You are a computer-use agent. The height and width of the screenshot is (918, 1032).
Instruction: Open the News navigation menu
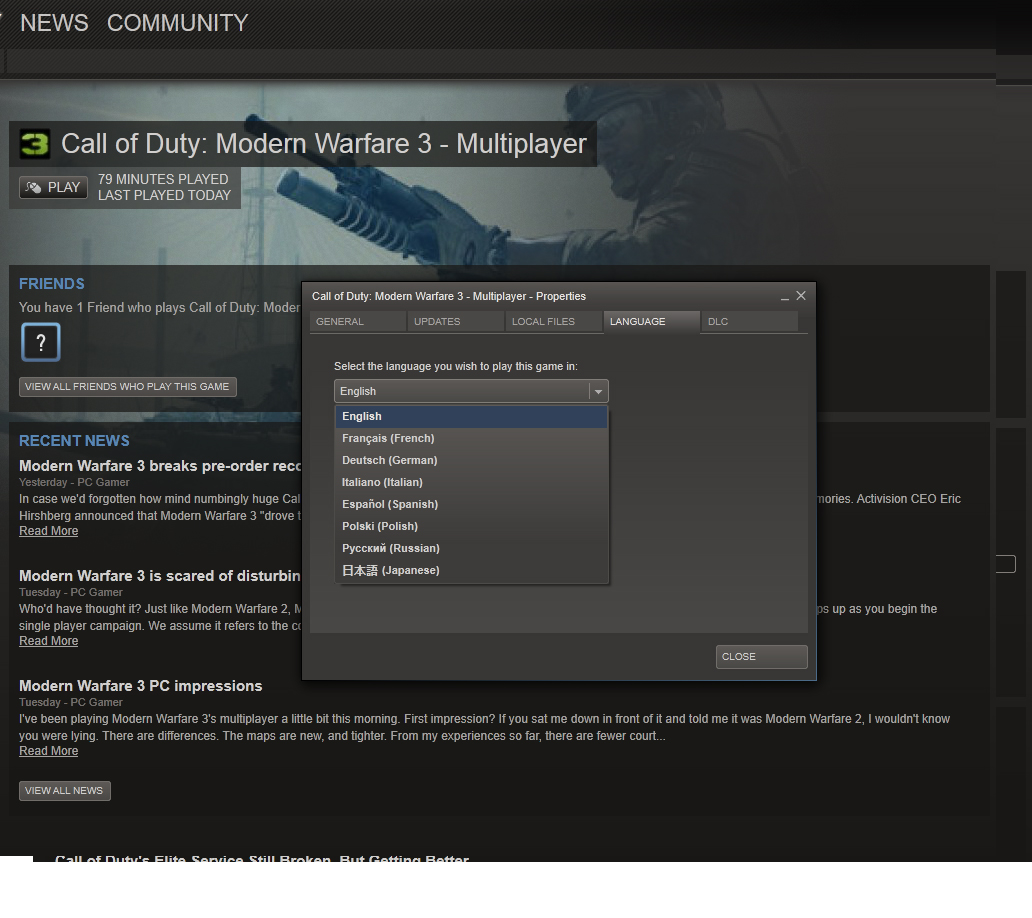click(54, 23)
